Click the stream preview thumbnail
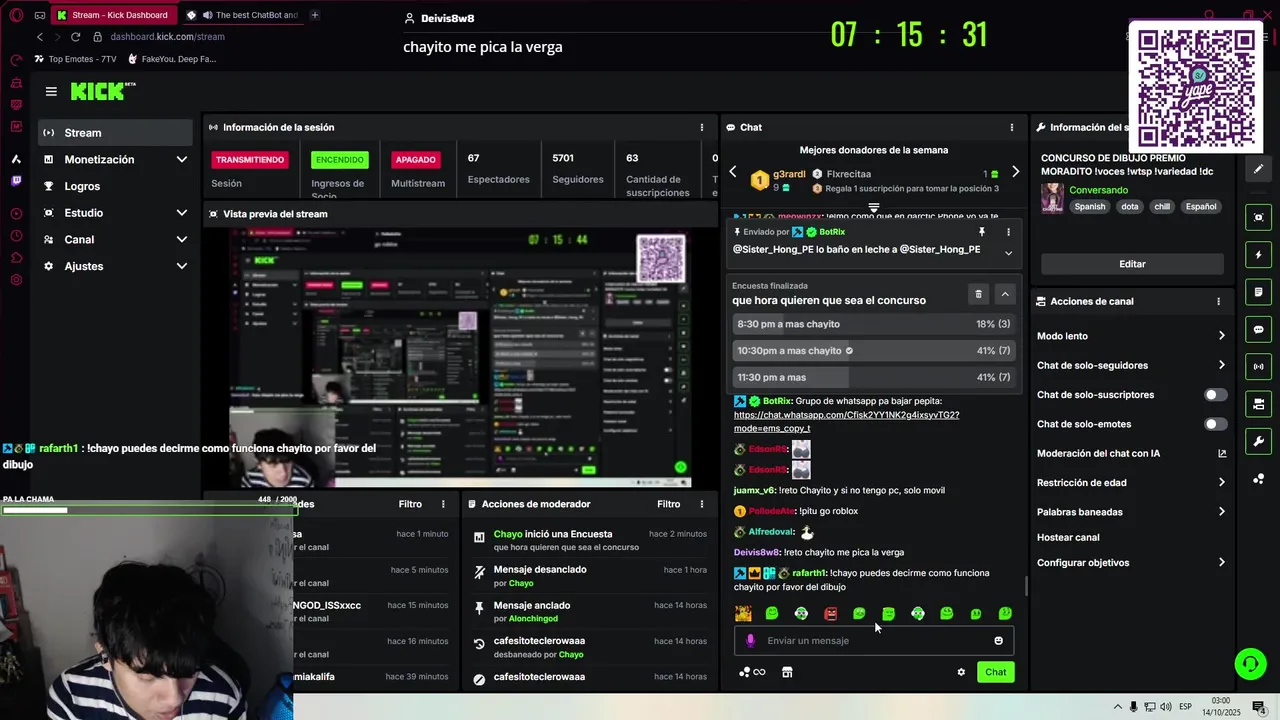1280x720 pixels. pos(460,356)
